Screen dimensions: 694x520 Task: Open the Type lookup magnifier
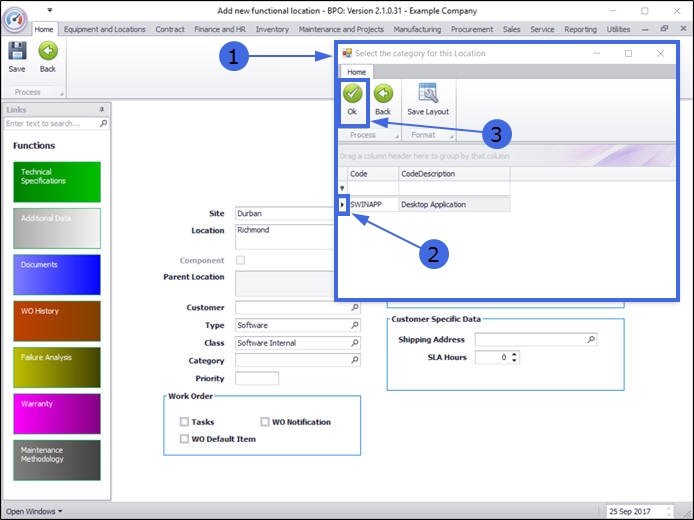pyautogui.click(x=355, y=325)
